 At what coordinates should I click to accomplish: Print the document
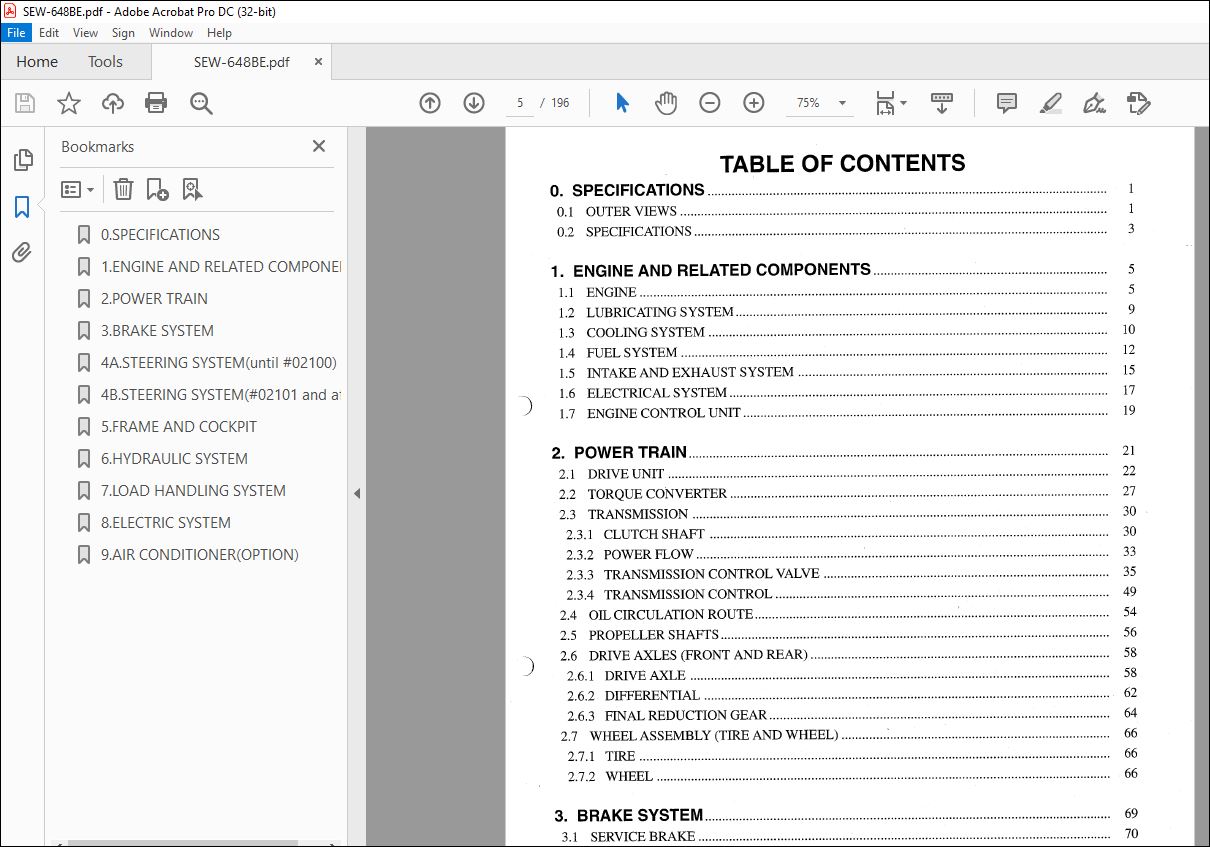click(156, 103)
